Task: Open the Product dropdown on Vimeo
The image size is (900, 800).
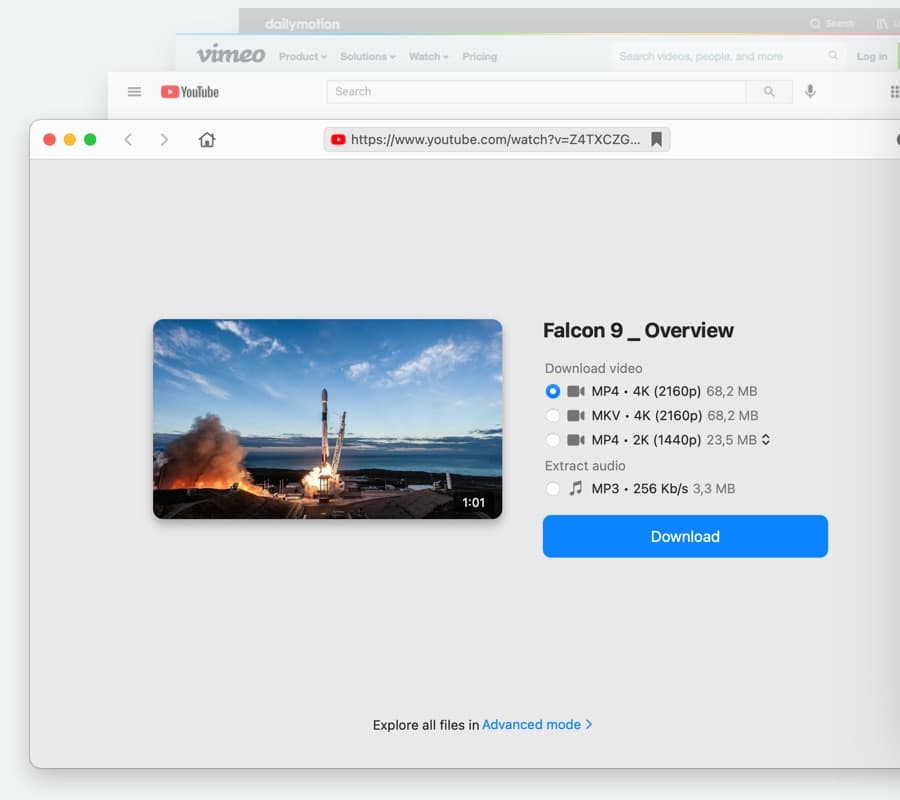Action: click(x=302, y=57)
